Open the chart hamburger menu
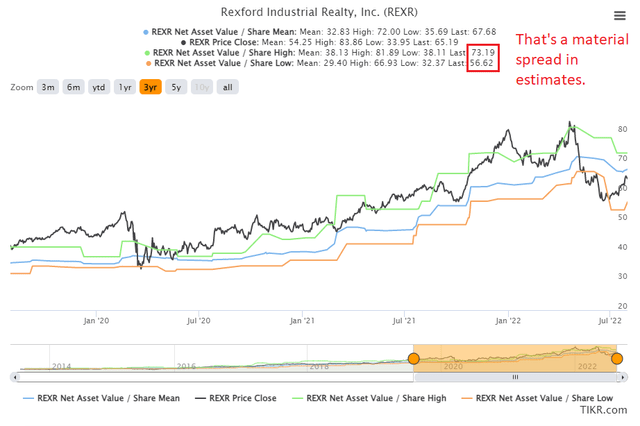 (619, 15)
